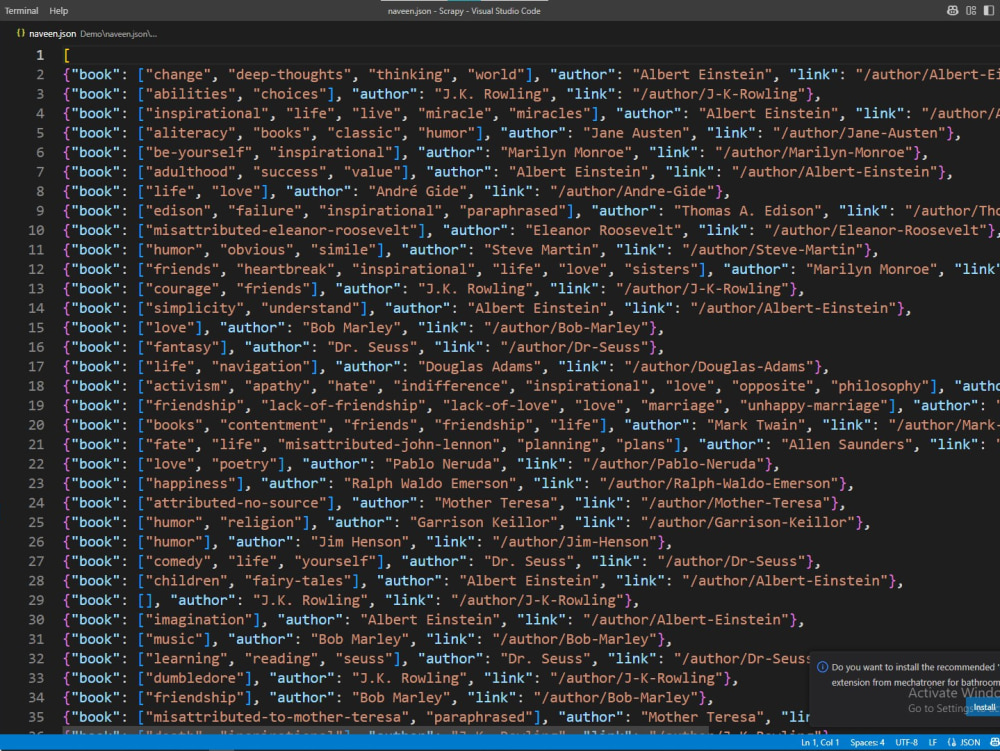Image resolution: width=1000 pixels, height=751 pixels.
Task: Open the Terminal menu
Action: click(x=21, y=11)
